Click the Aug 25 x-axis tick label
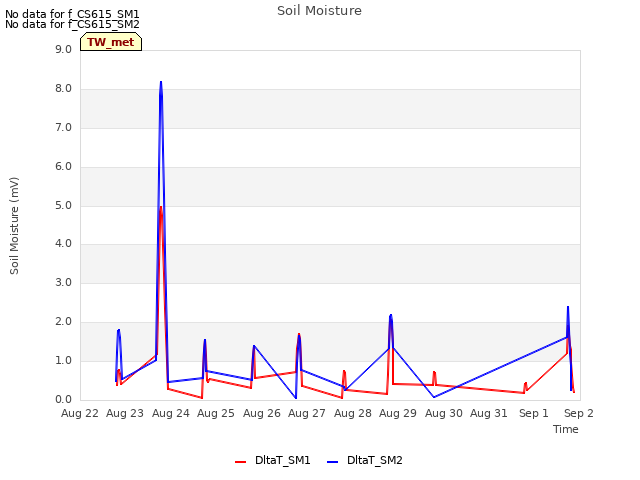 (216, 413)
